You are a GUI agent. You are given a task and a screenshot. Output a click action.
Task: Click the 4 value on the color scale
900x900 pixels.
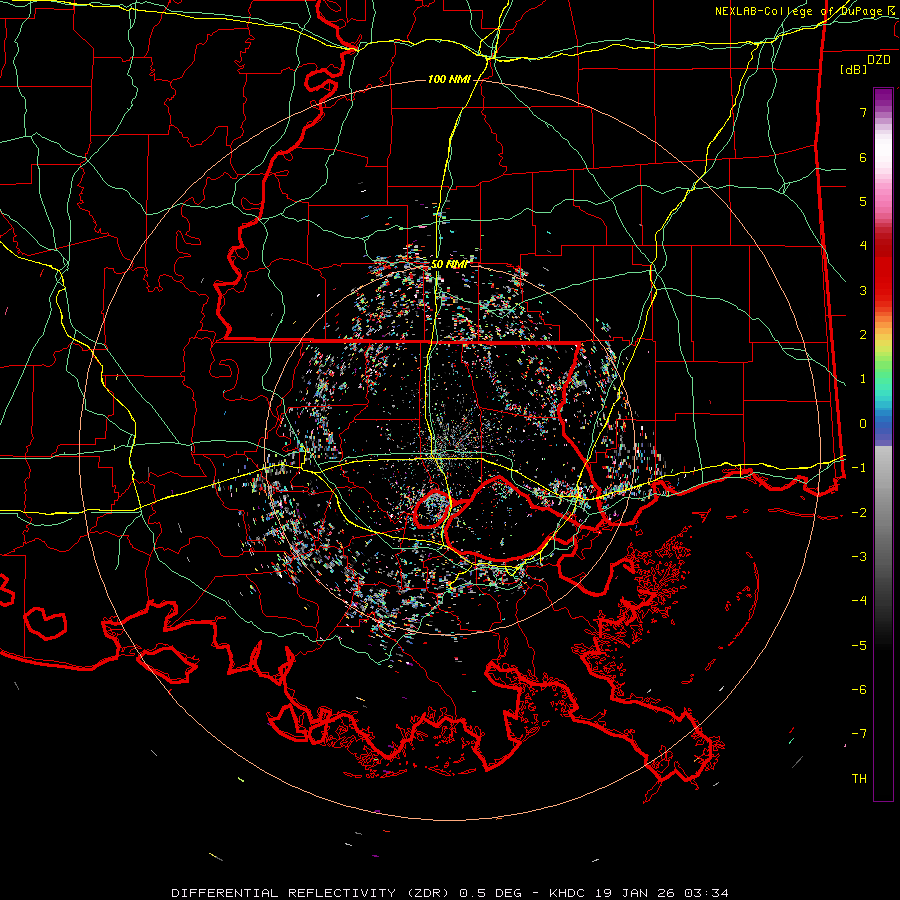[863, 246]
